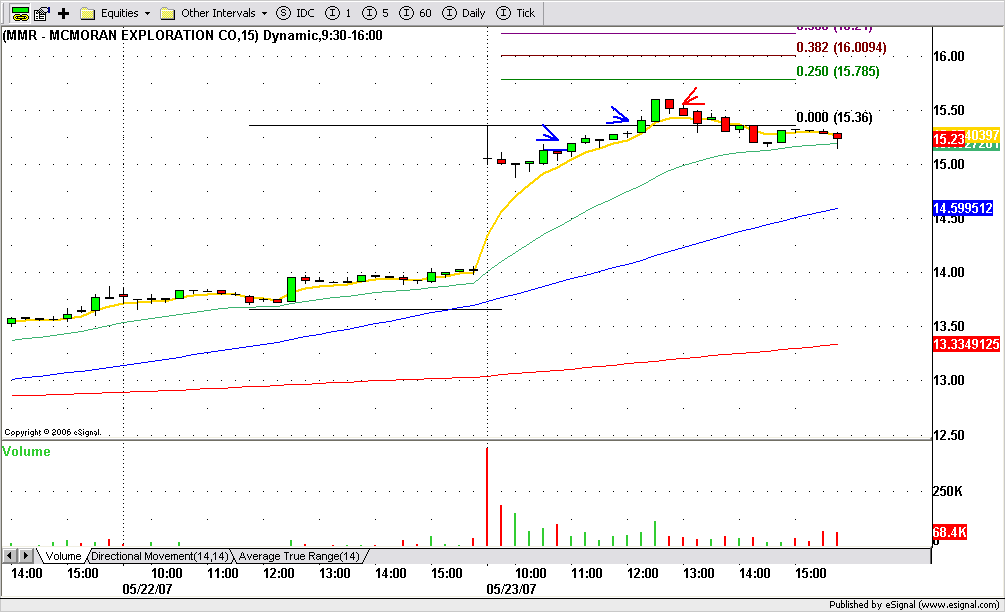Viewport: 1005px width, 612px height.
Task: Expand the Other Intervals dropdown arrow
Action: click(x=264, y=13)
